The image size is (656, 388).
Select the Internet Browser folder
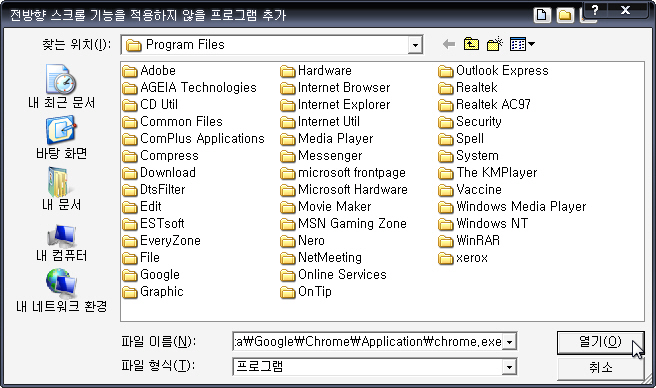pyautogui.click(x=335, y=88)
